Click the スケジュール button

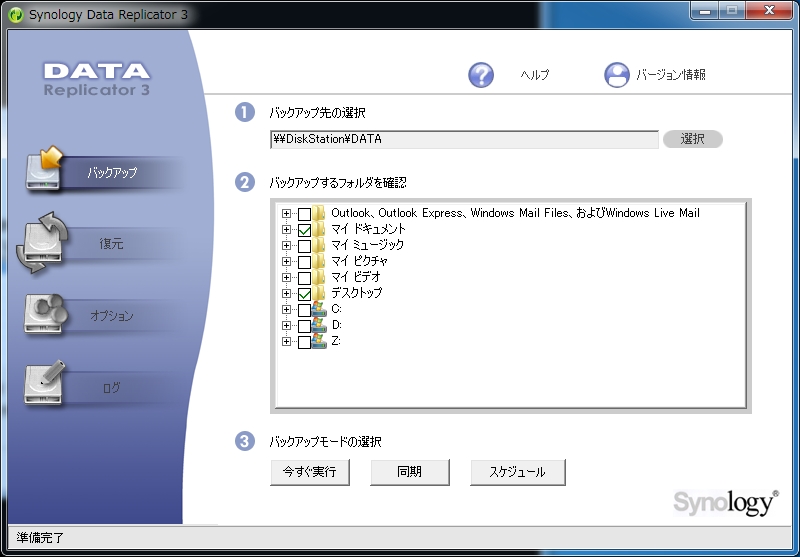(x=517, y=472)
